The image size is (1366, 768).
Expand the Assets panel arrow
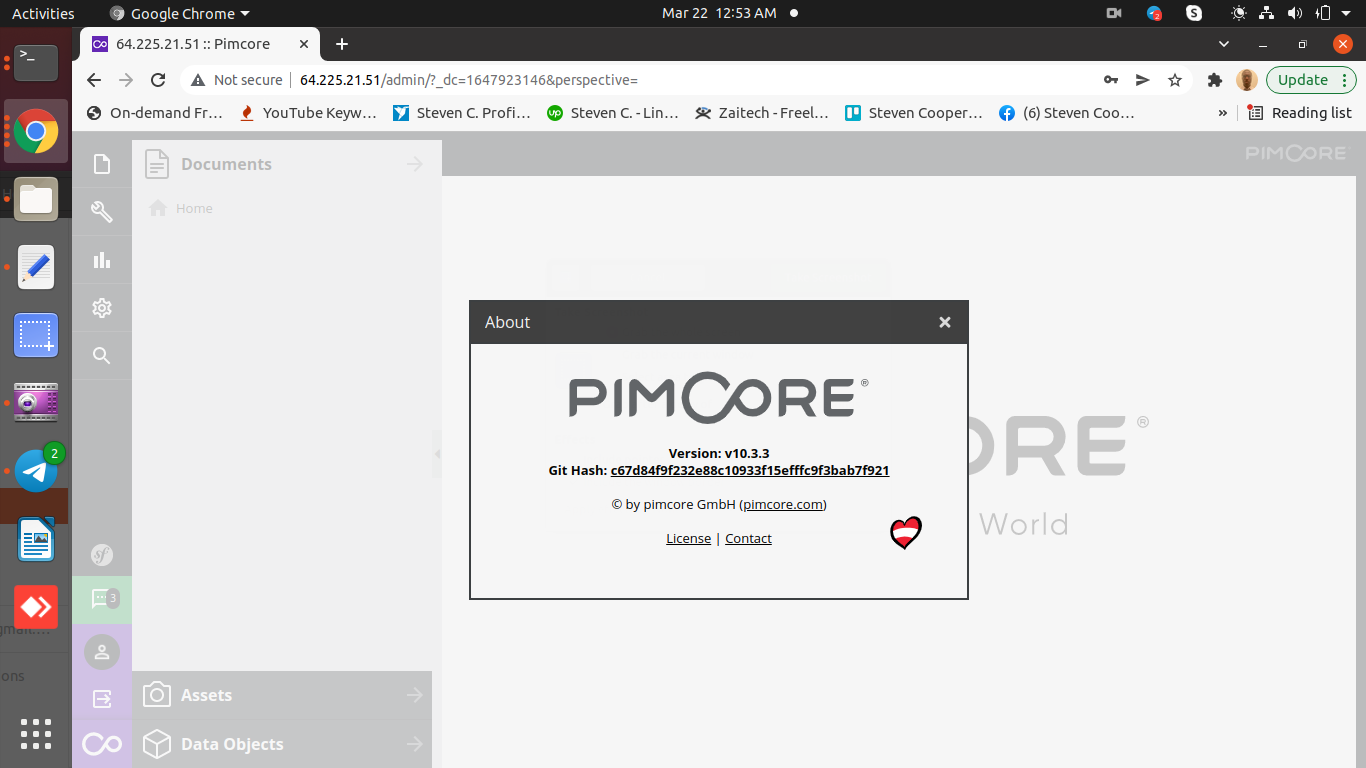click(x=415, y=695)
